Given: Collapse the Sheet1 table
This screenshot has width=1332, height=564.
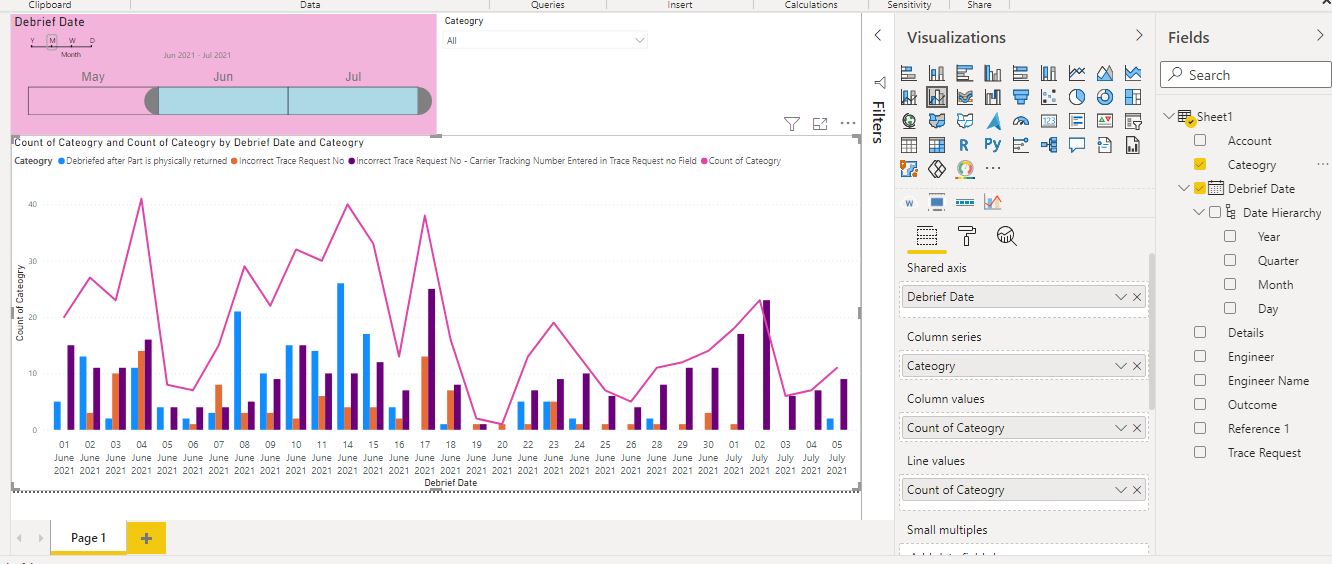Looking at the screenshot, I should pos(1170,117).
